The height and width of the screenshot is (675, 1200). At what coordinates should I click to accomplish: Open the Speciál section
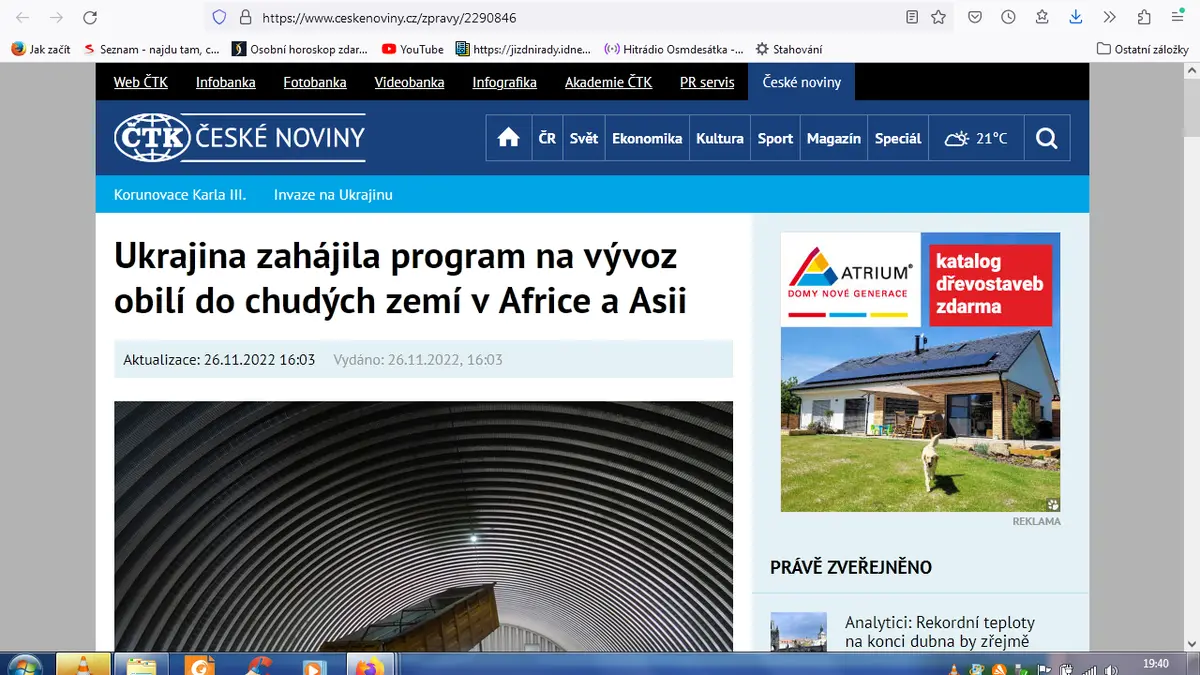(898, 138)
